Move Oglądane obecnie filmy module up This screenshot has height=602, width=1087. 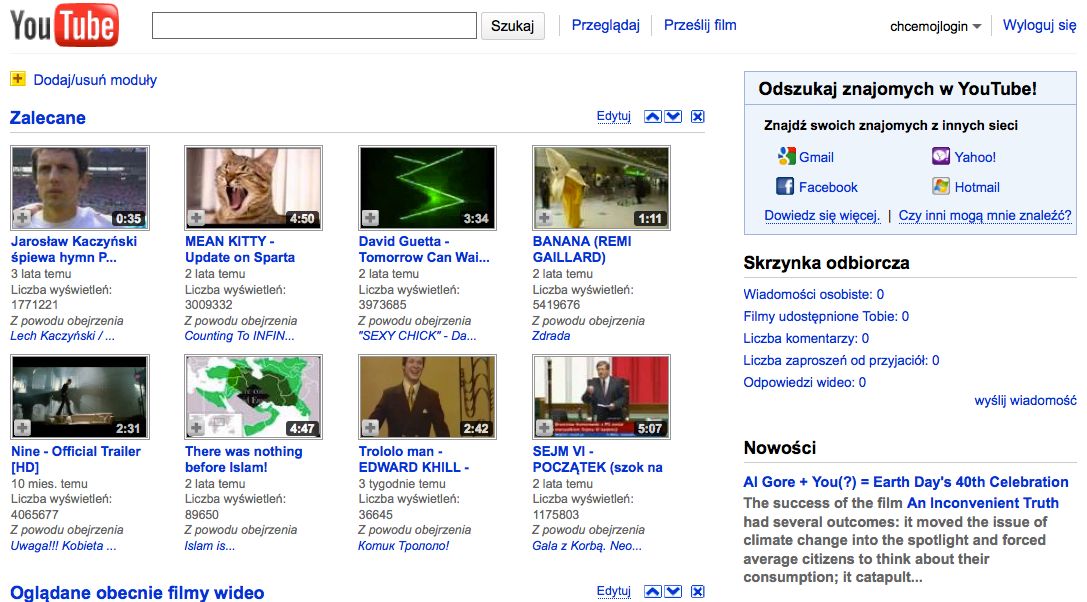click(652, 592)
